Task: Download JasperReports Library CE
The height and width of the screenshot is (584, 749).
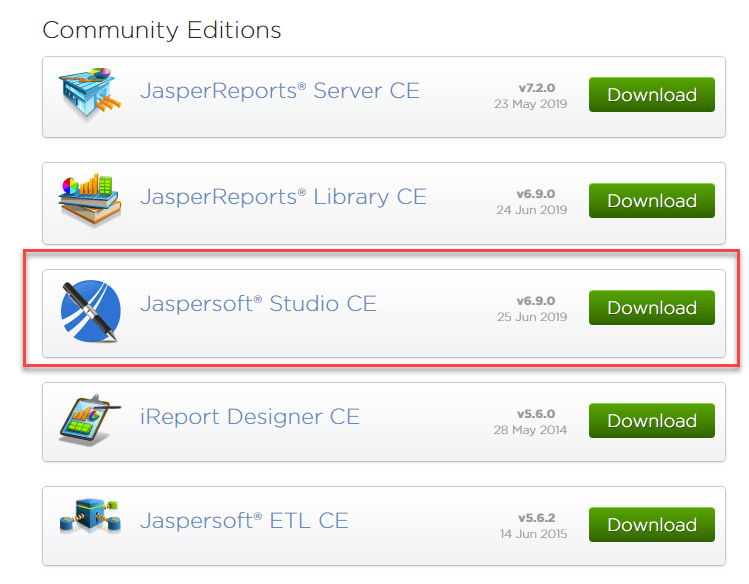Action: pos(651,201)
